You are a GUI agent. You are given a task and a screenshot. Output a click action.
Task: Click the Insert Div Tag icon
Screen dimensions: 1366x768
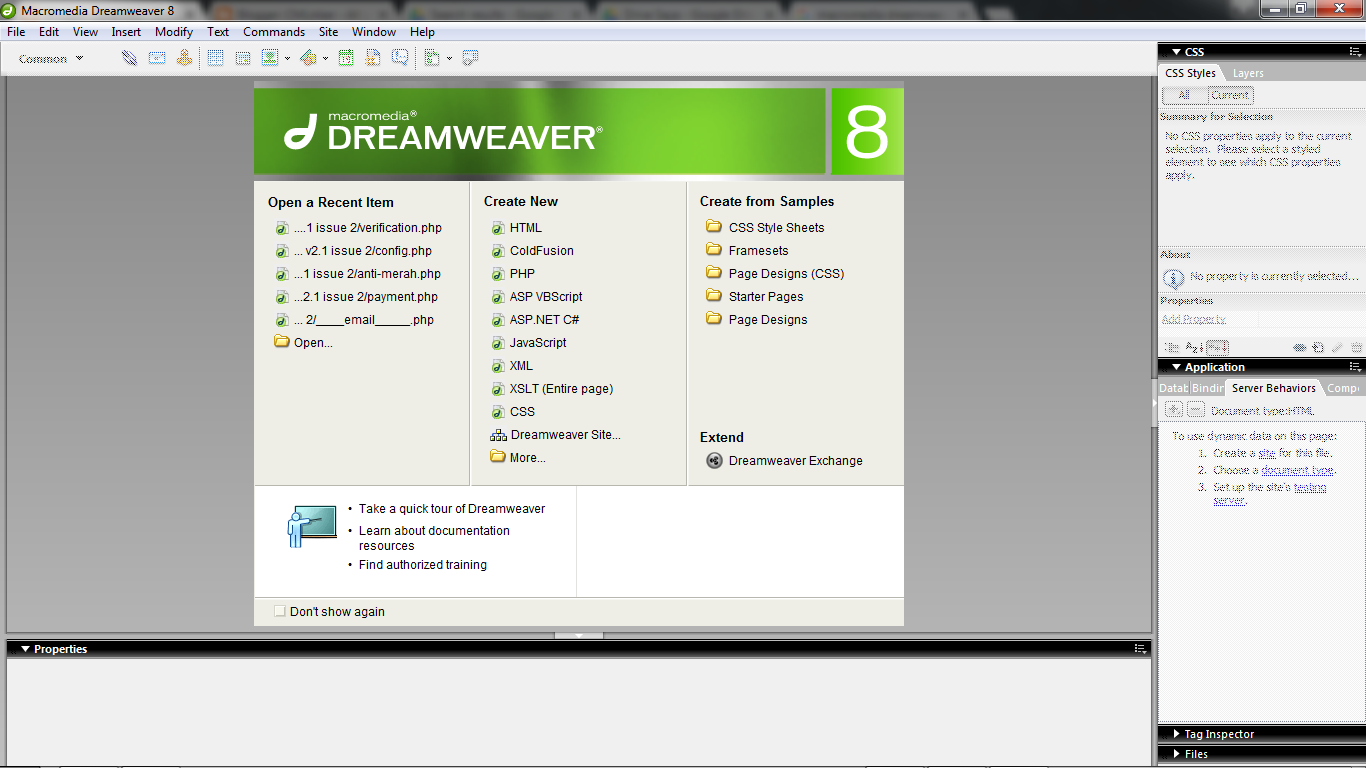[x=243, y=58]
